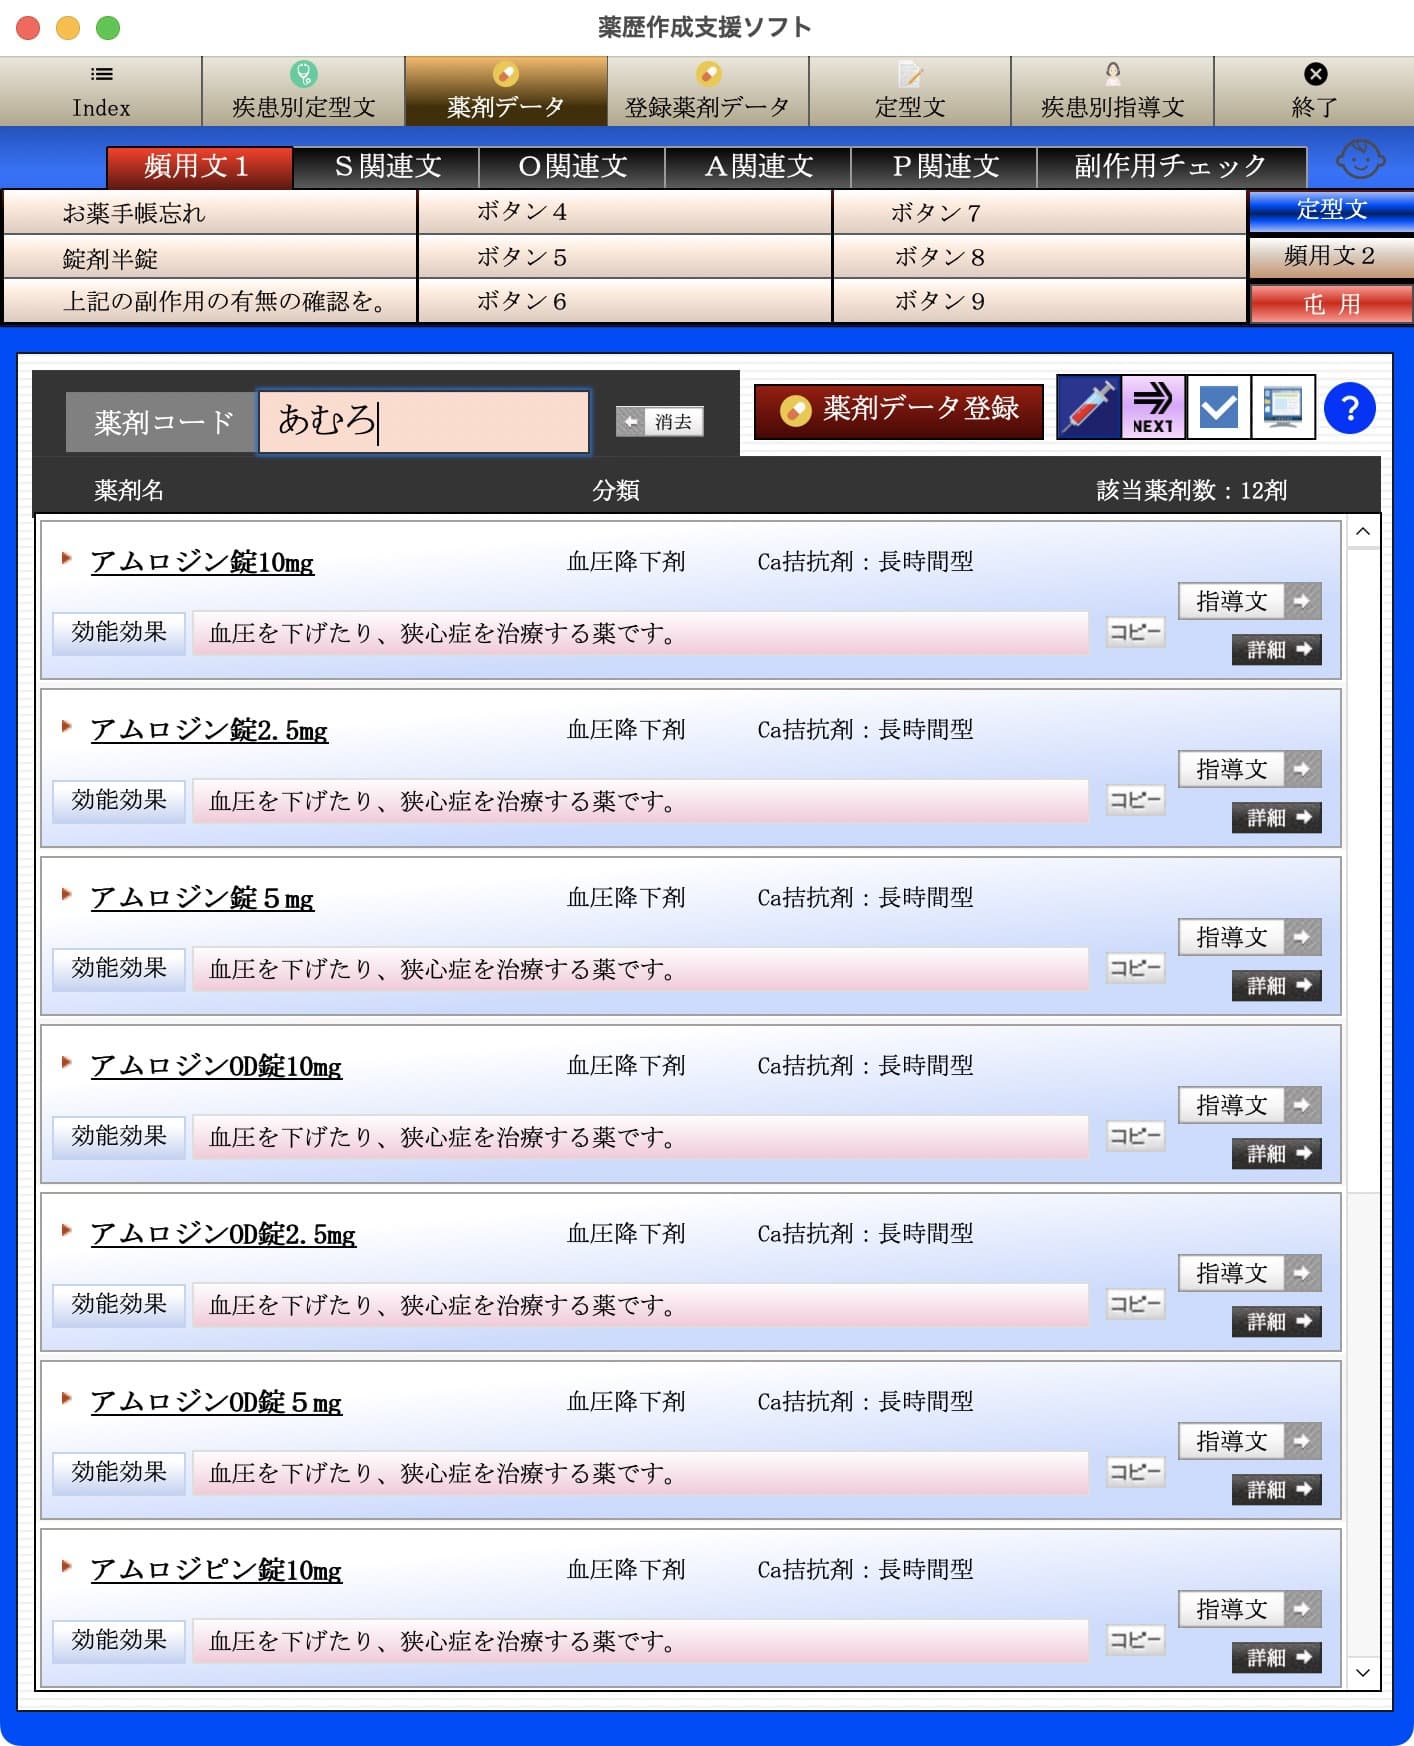1414x1746 pixels.
Task: Expand triangle beside アムロジンOD錠10mg
Action: pos(66,1062)
